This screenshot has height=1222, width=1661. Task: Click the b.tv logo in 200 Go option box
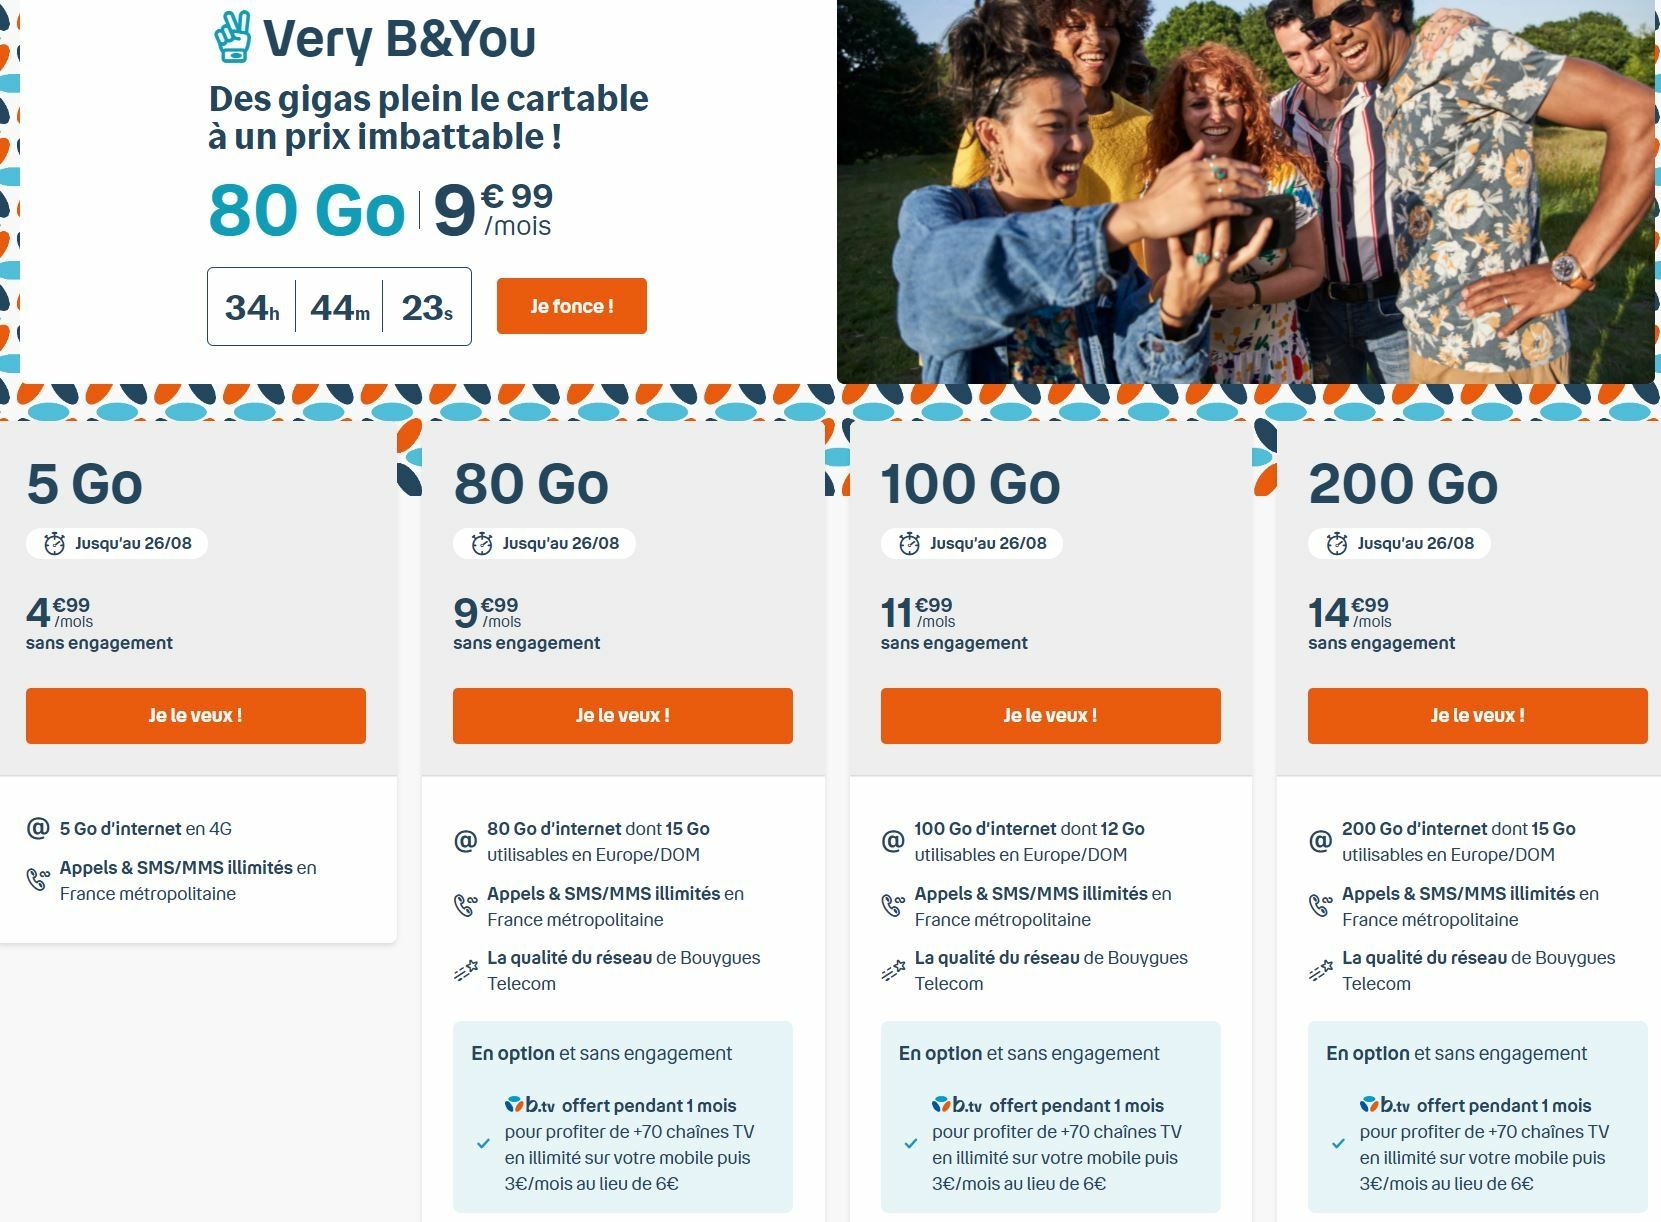click(1384, 1105)
